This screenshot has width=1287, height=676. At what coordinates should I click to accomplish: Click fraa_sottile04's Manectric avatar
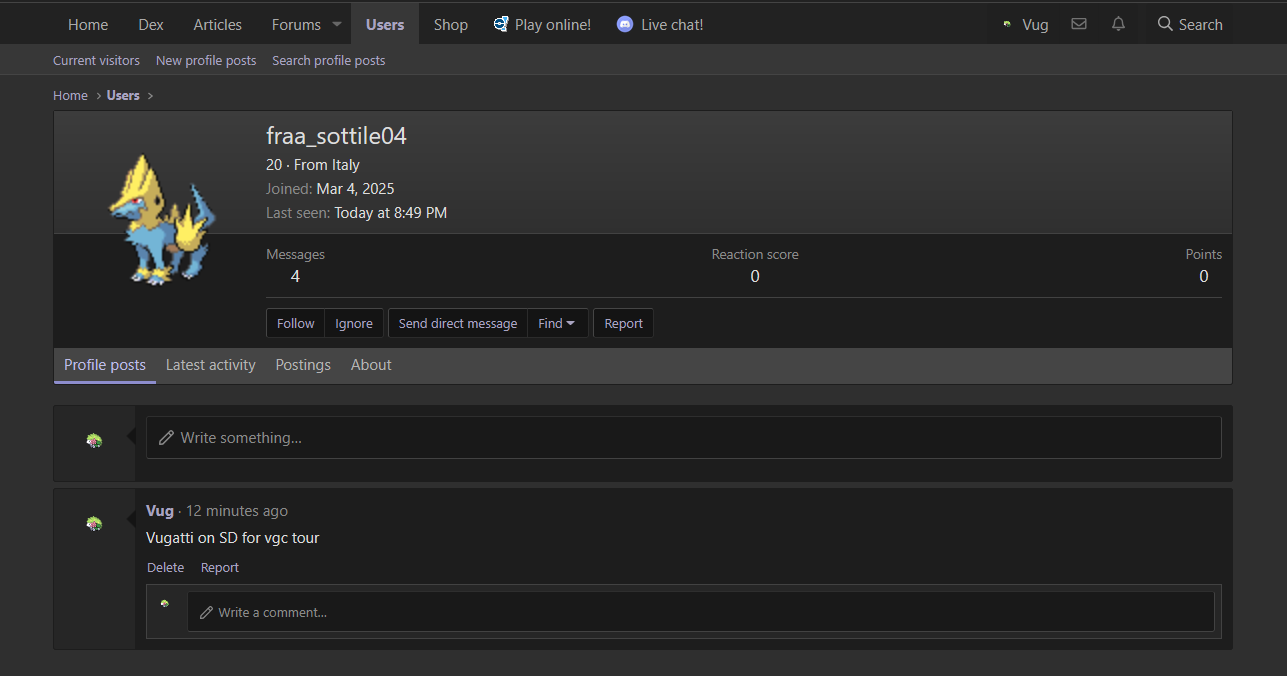pyautogui.click(x=160, y=219)
